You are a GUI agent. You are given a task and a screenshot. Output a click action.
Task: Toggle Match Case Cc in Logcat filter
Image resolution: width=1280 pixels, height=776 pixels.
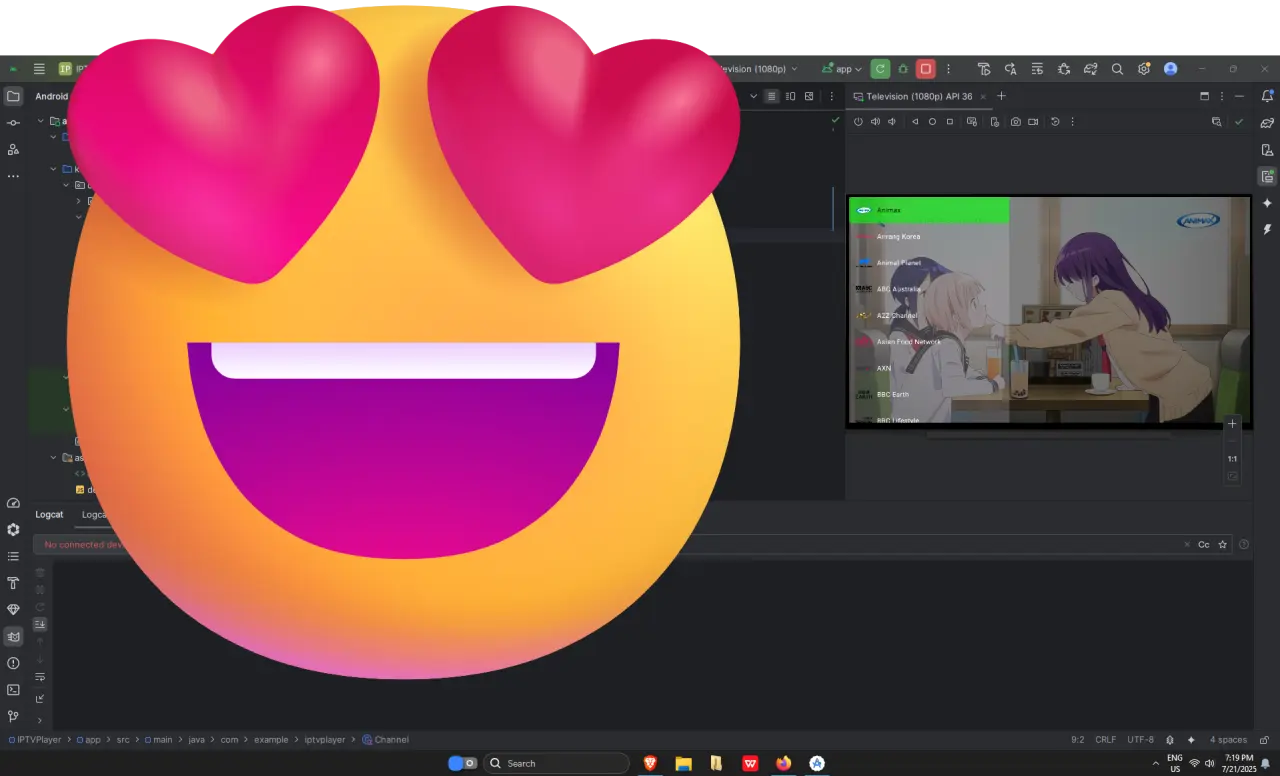click(1204, 545)
